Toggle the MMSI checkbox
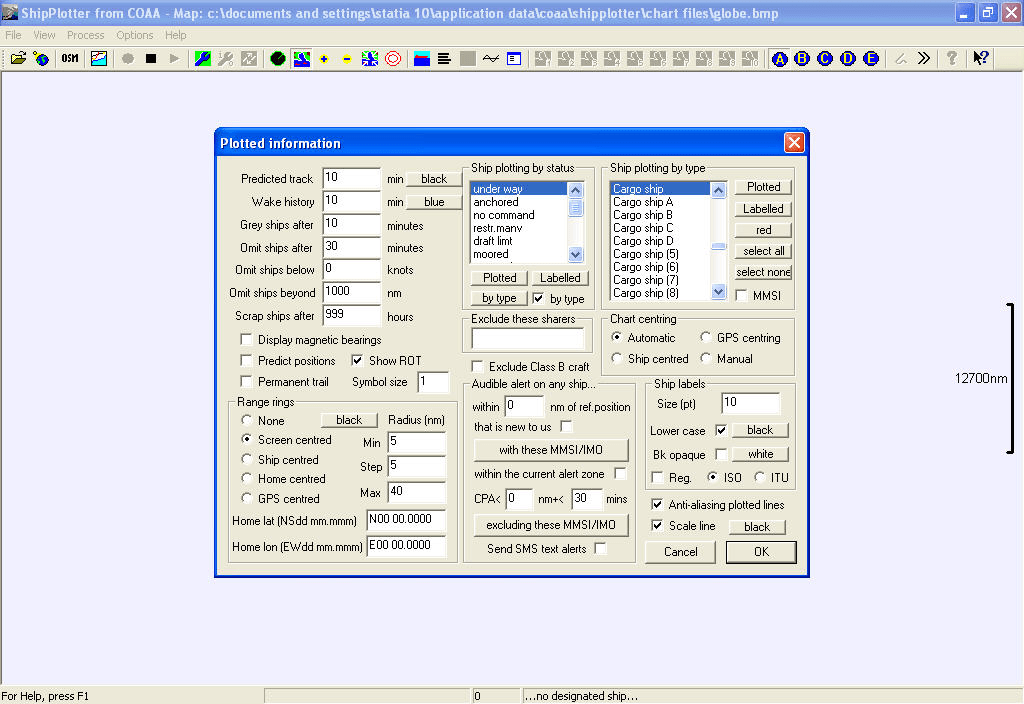This screenshot has width=1024, height=704. point(741,295)
